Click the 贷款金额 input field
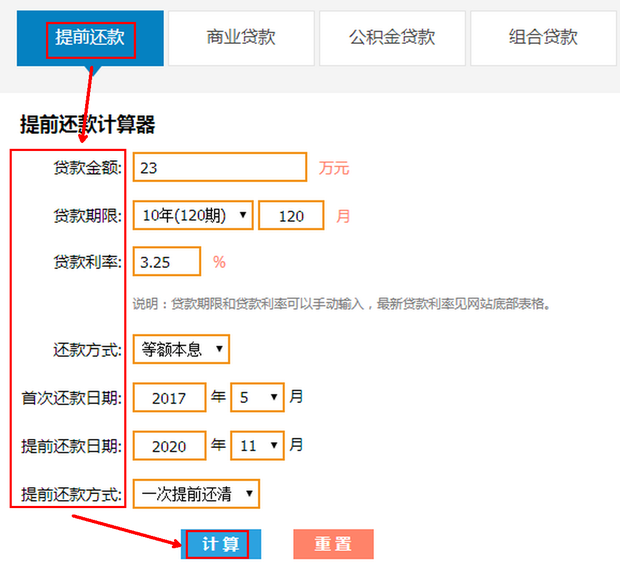 219,168
